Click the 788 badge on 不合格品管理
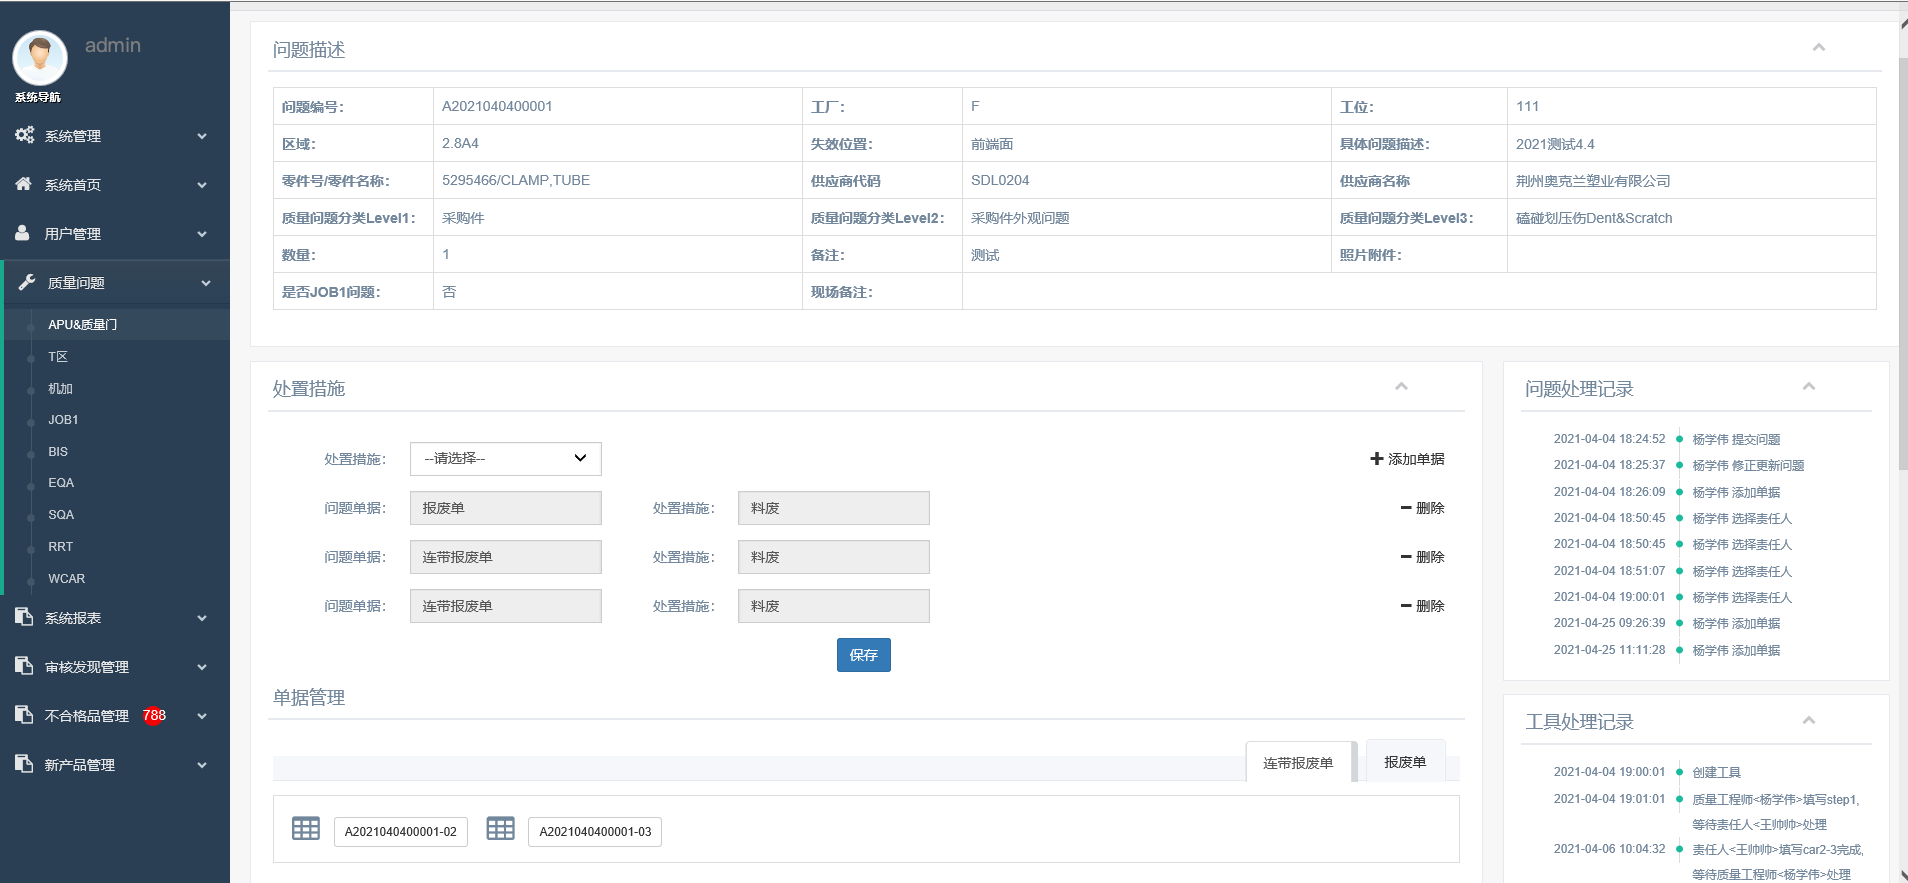1908x883 pixels. click(x=154, y=715)
